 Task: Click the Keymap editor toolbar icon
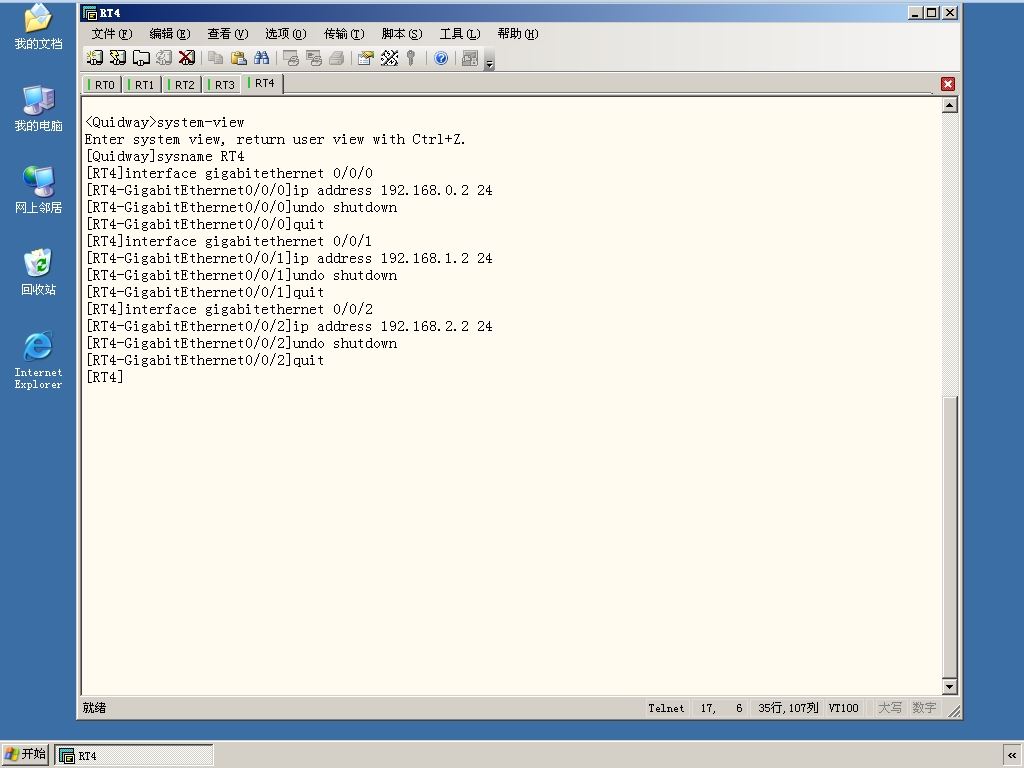click(389, 58)
